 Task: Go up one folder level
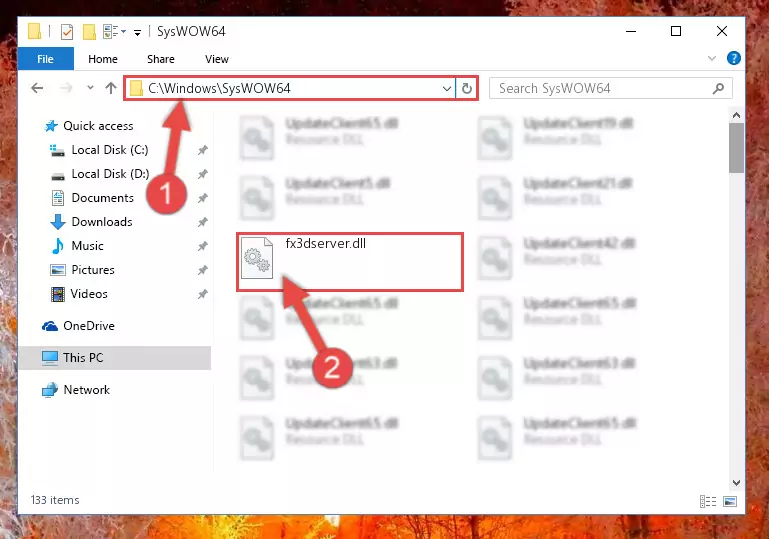pos(111,88)
